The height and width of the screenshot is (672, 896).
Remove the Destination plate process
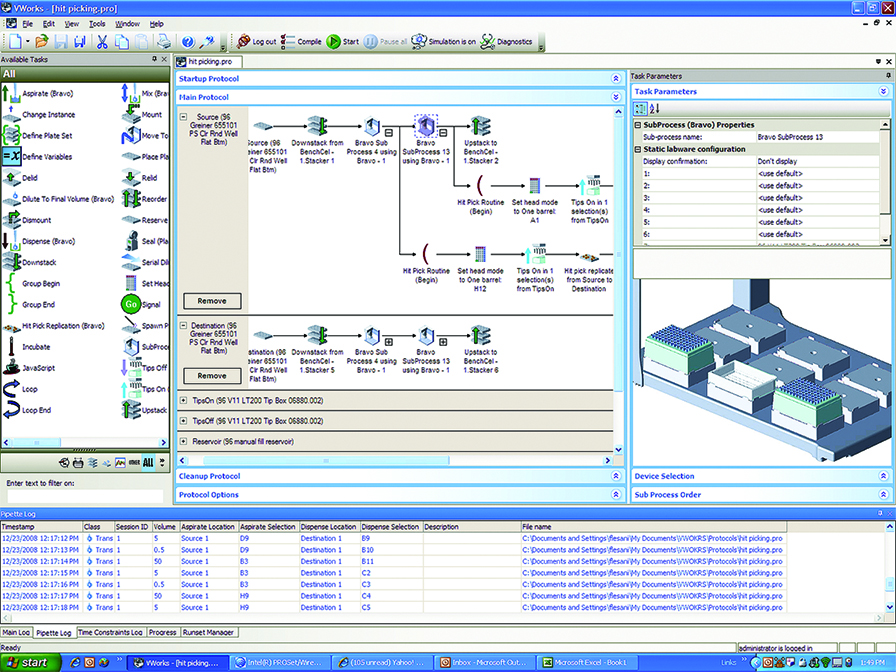(x=212, y=376)
